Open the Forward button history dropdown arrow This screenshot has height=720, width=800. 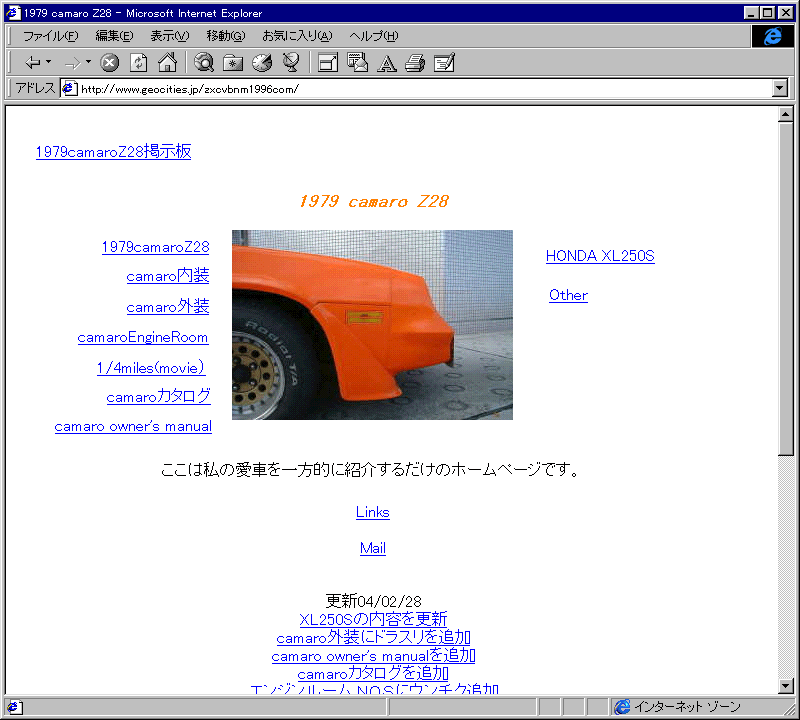(89, 62)
